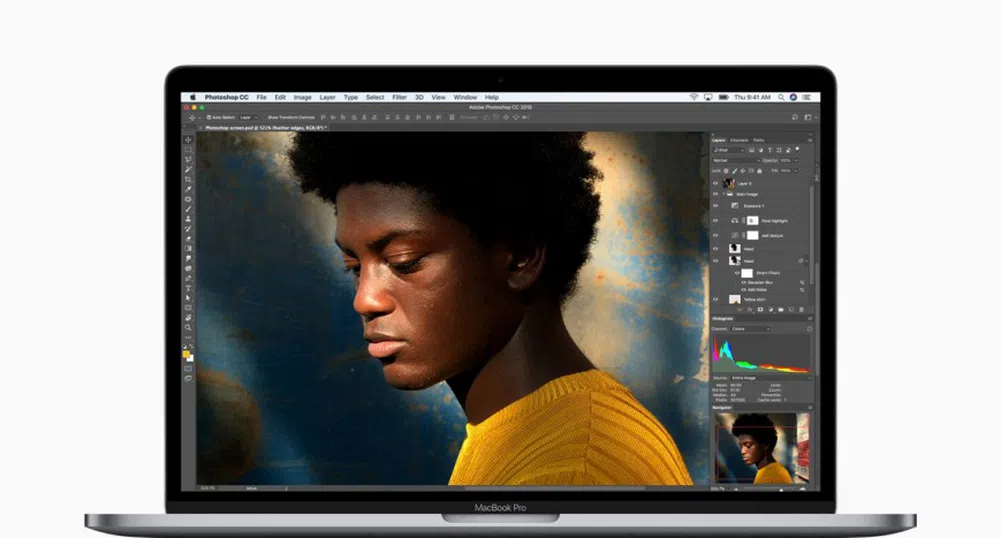The image size is (1001, 538).
Task: Switch to the Paths tab
Action: click(758, 140)
